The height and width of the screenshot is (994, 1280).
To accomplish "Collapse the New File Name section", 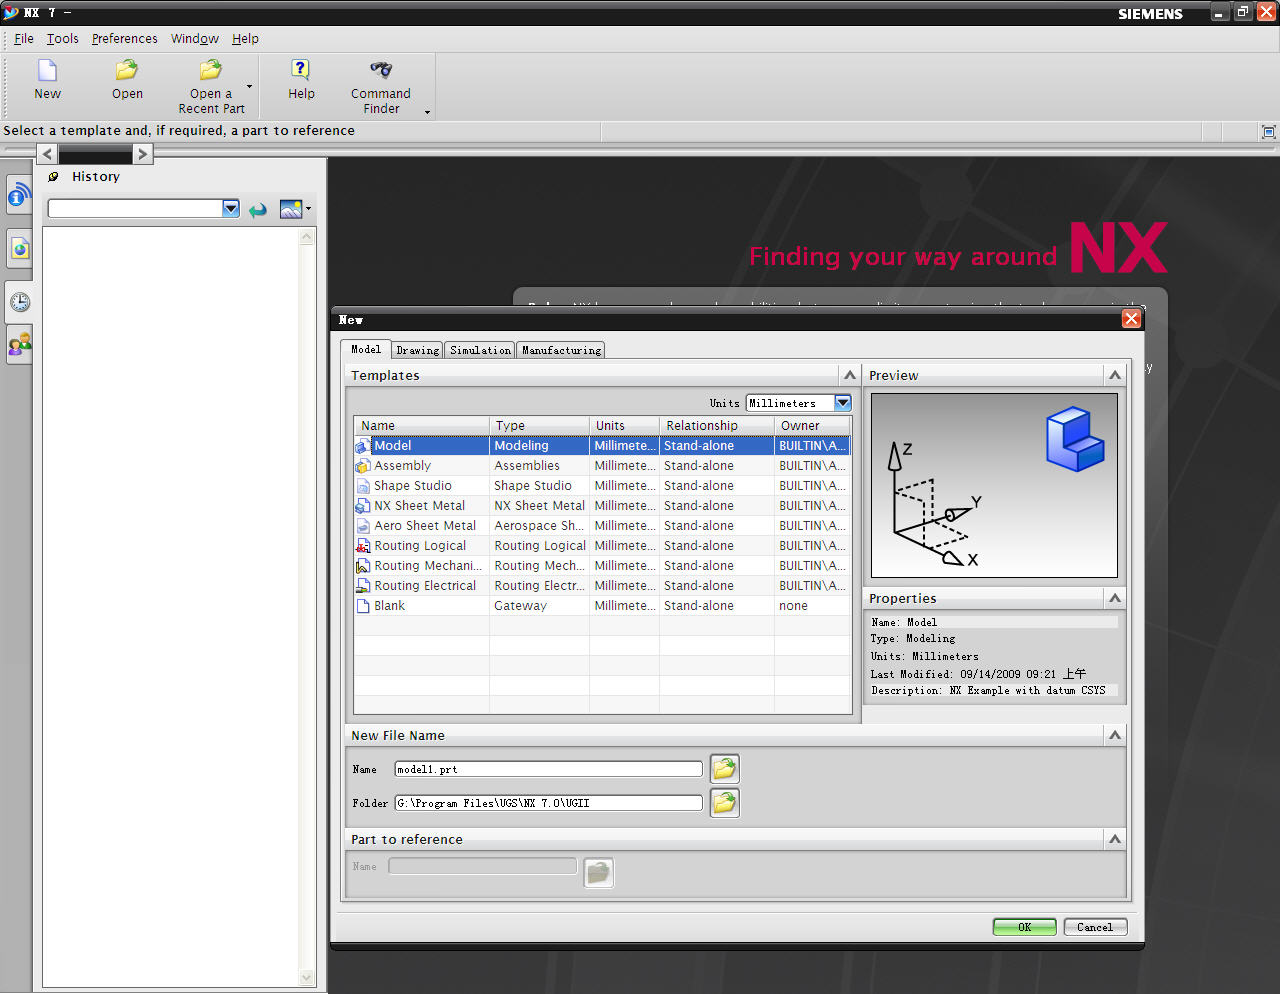I will click(1115, 735).
